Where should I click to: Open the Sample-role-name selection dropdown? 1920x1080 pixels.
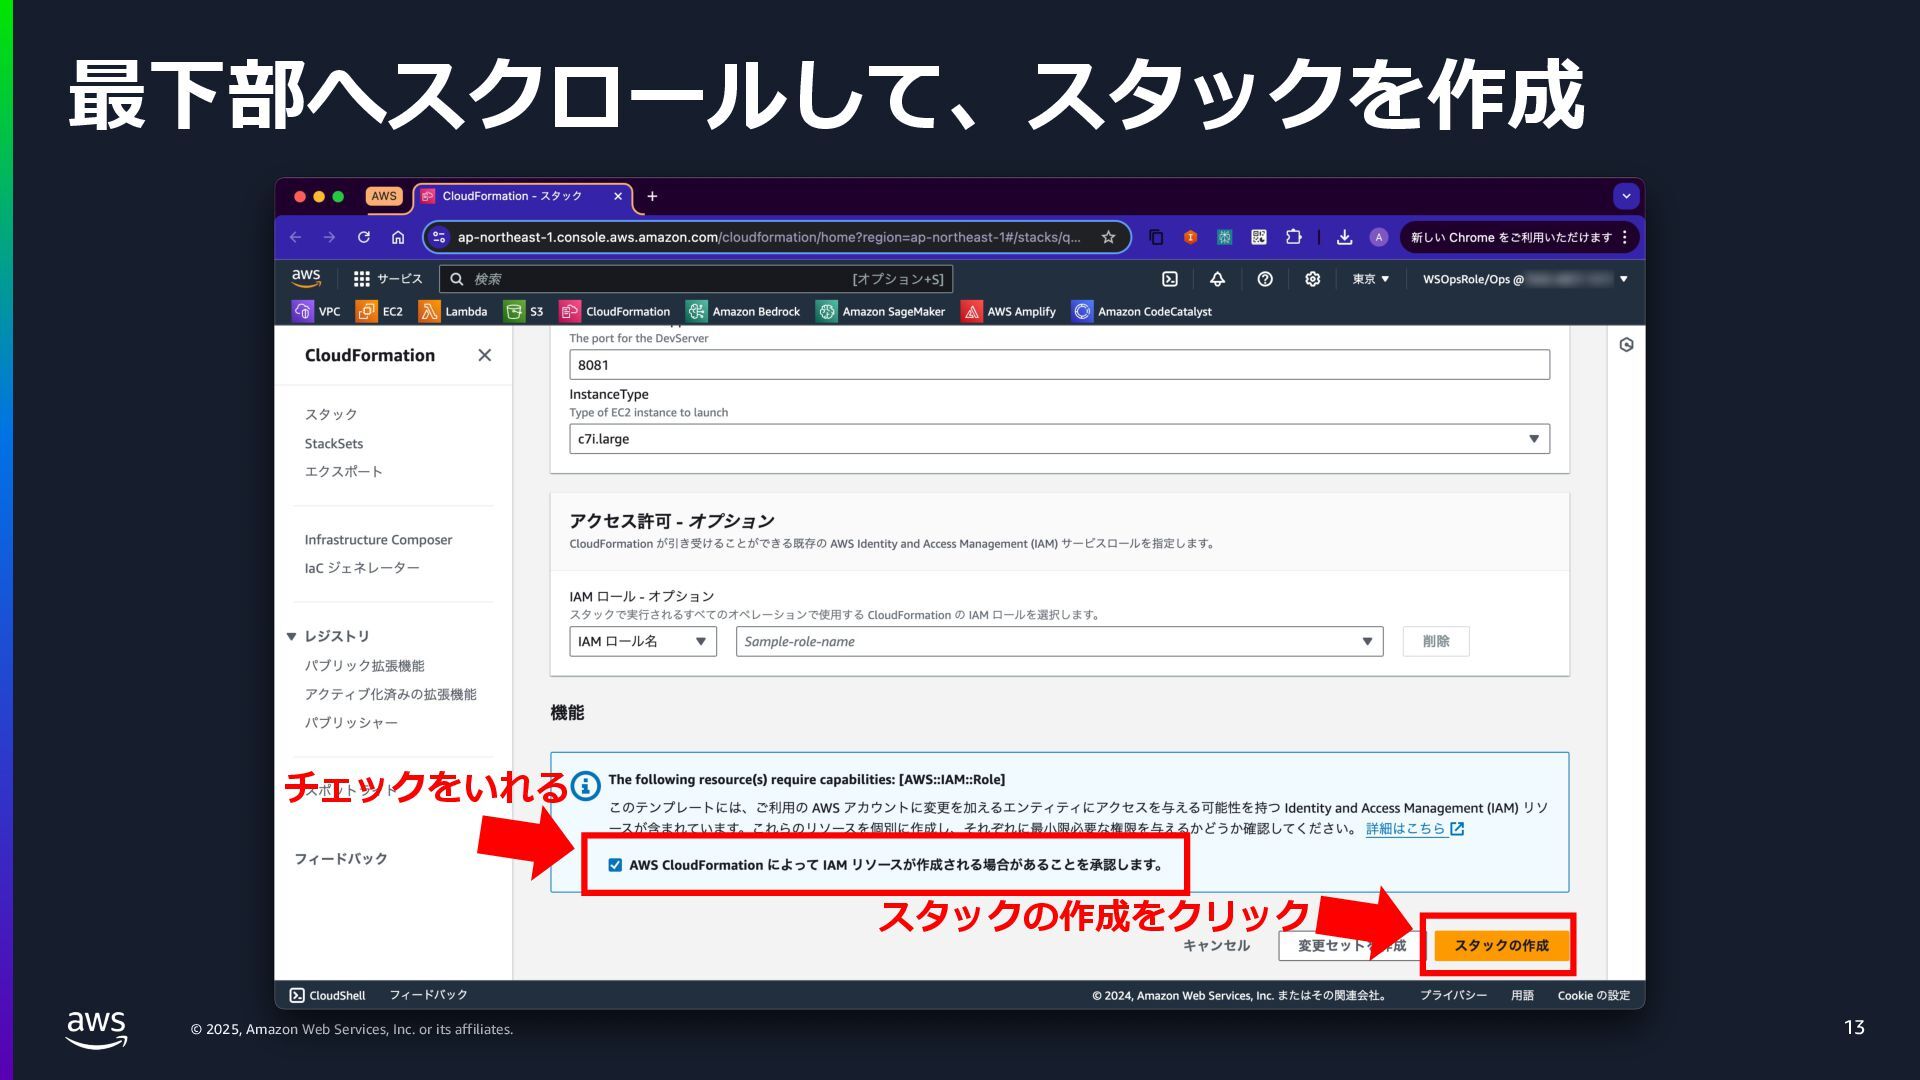[1059, 641]
